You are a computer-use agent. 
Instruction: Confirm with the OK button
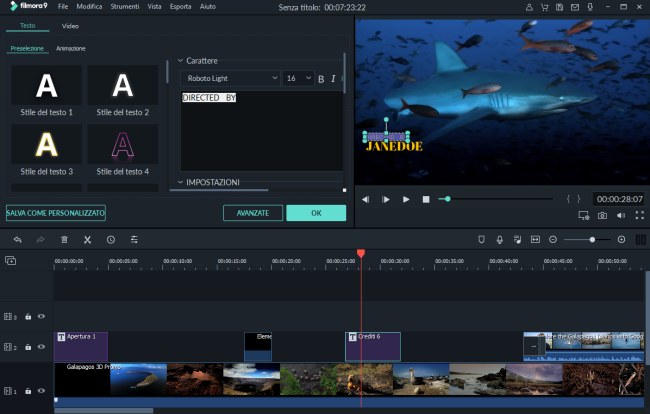[x=316, y=213]
